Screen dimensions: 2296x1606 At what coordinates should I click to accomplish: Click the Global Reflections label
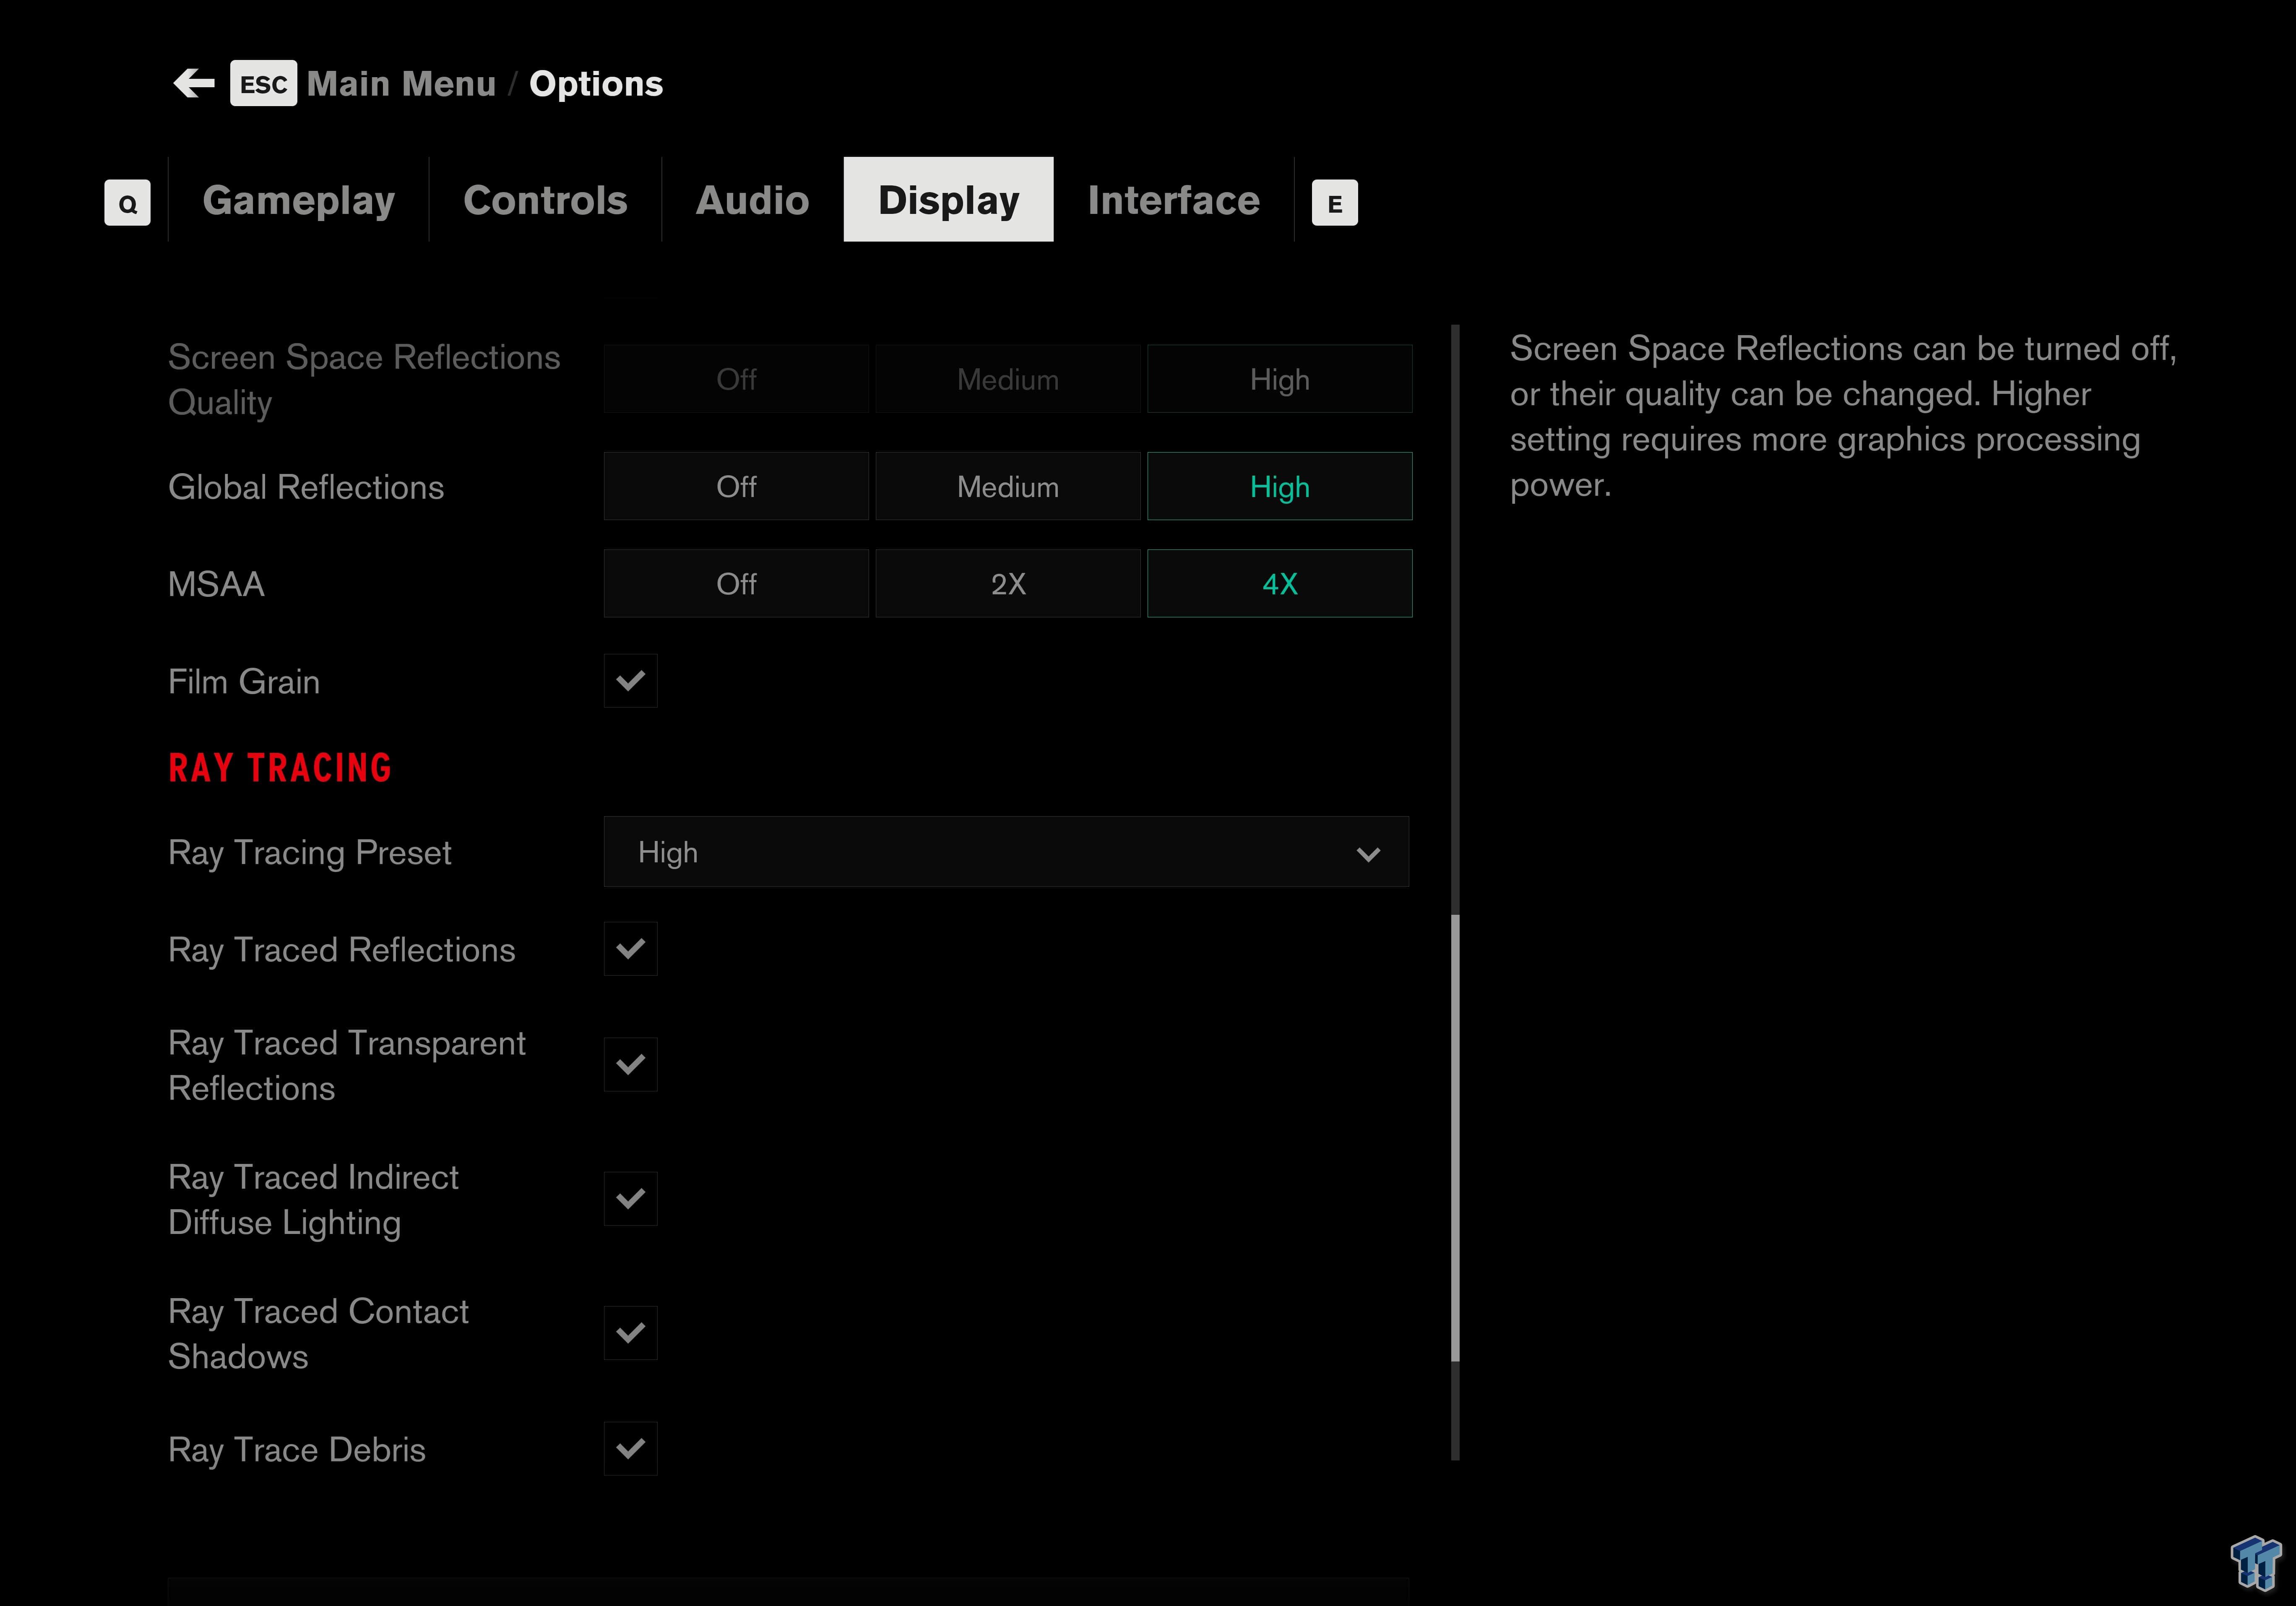pos(306,487)
